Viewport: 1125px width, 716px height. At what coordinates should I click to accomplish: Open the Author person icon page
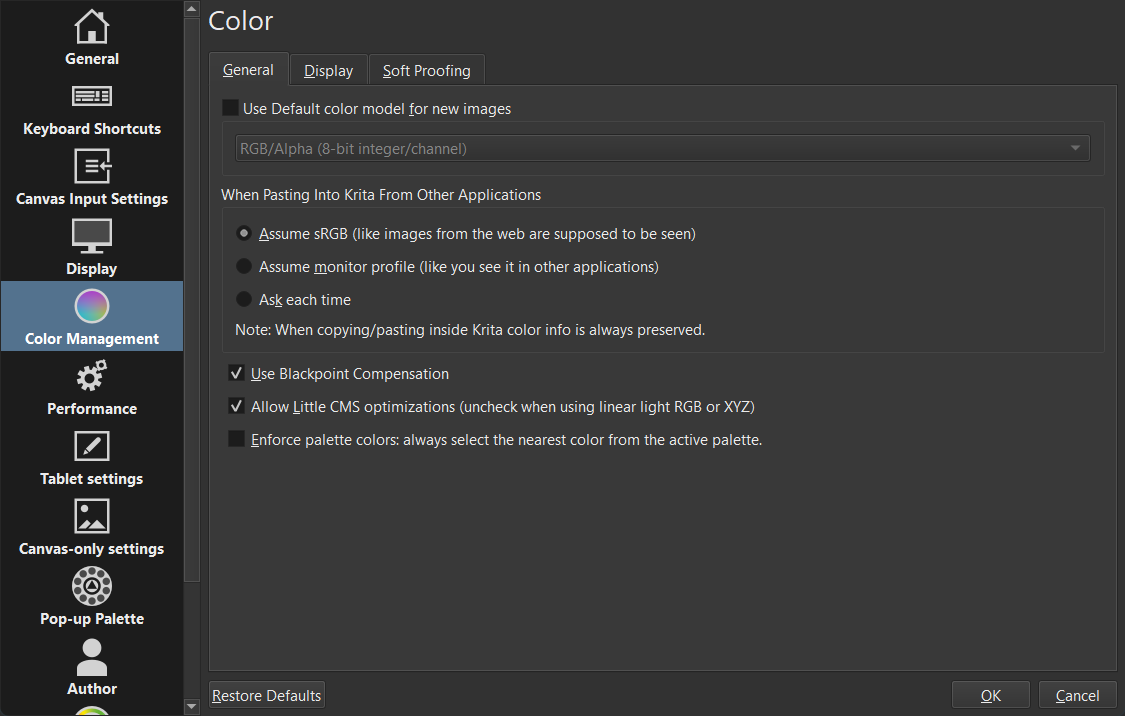(x=92, y=657)
